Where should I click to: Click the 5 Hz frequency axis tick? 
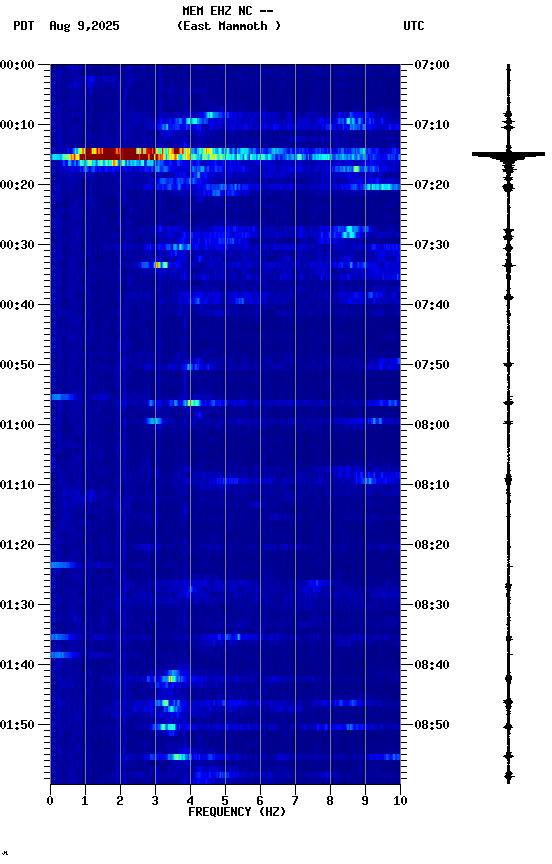coord(225,801)
